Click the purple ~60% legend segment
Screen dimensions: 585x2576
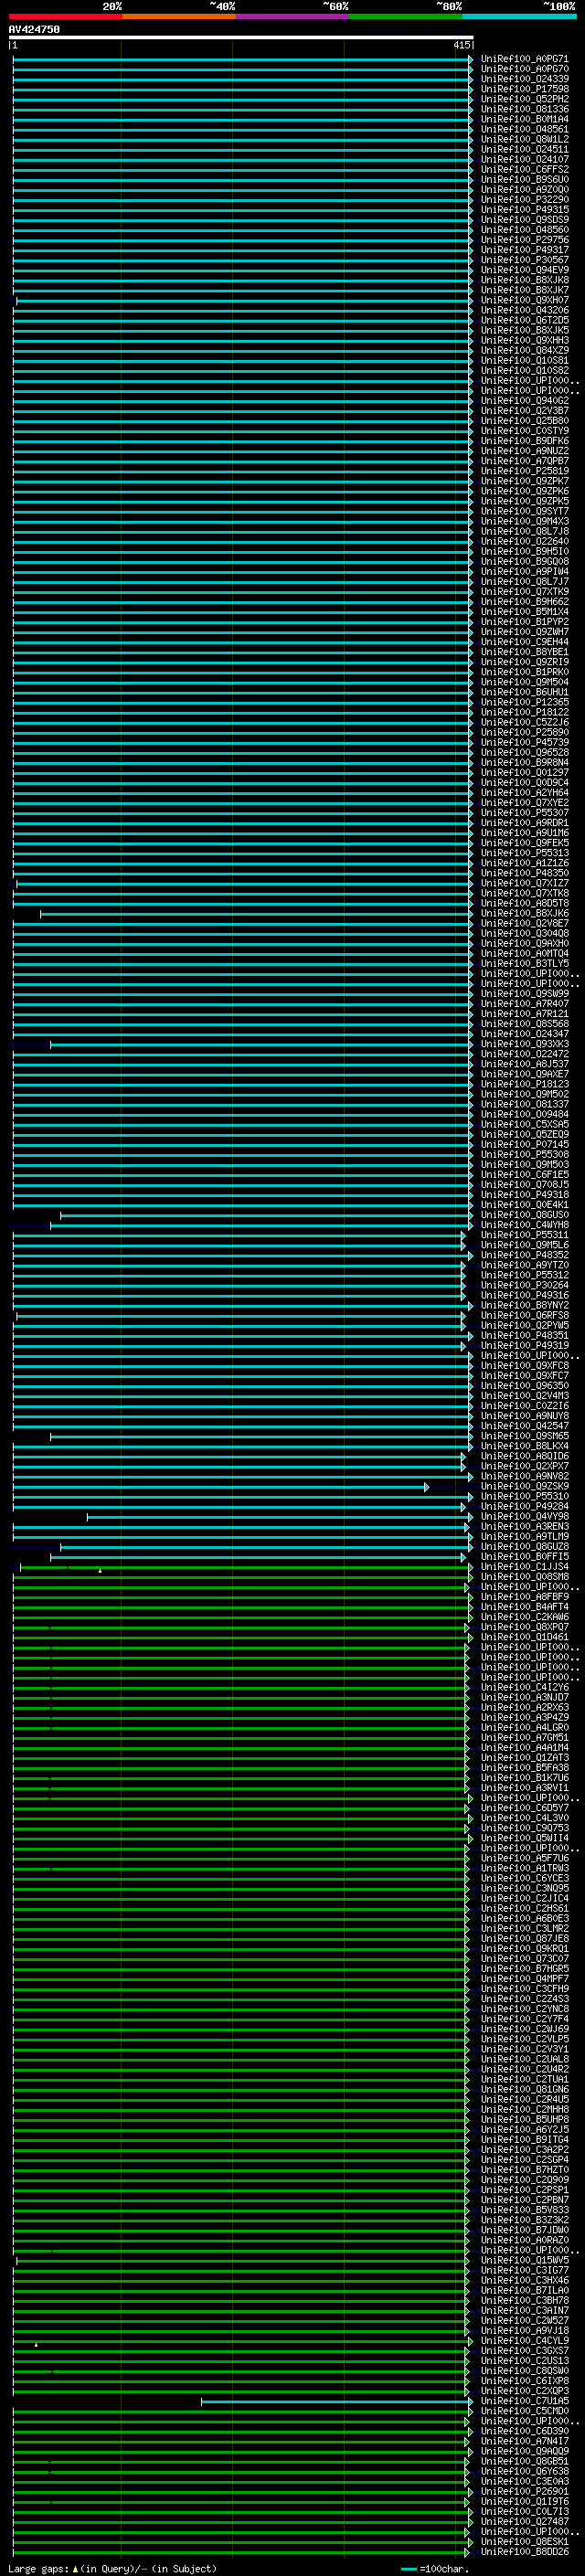(x=293, y=16)
